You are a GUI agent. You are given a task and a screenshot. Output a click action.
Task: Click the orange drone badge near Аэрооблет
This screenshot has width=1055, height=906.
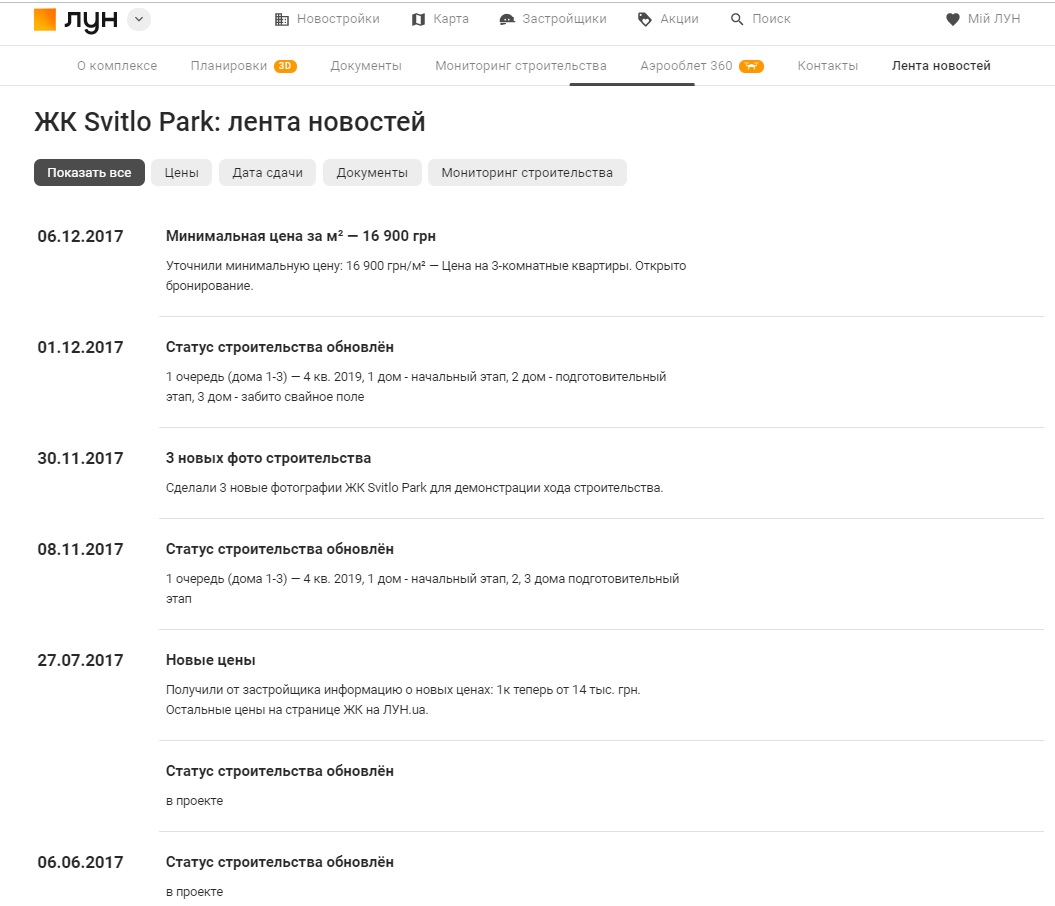tap(751, 66)
